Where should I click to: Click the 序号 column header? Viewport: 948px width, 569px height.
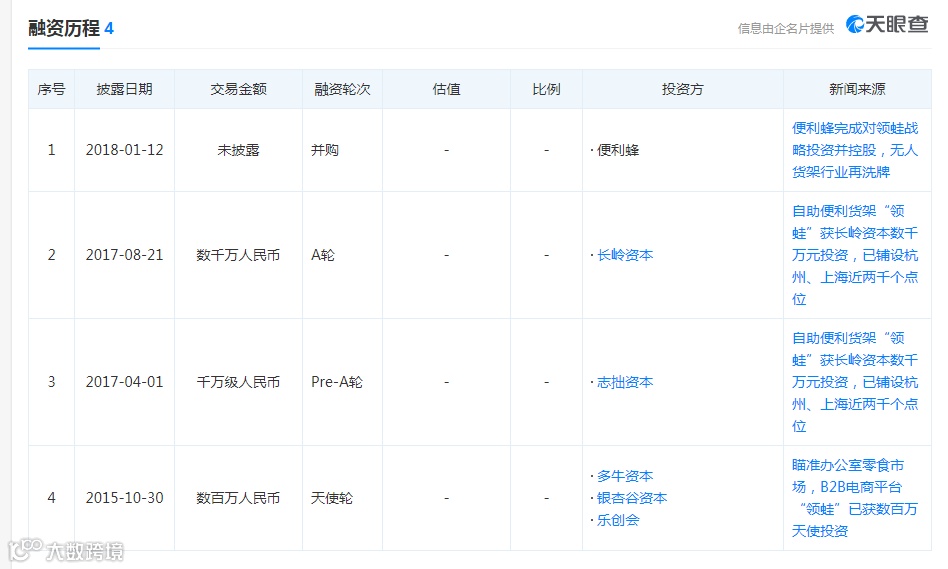51,89
